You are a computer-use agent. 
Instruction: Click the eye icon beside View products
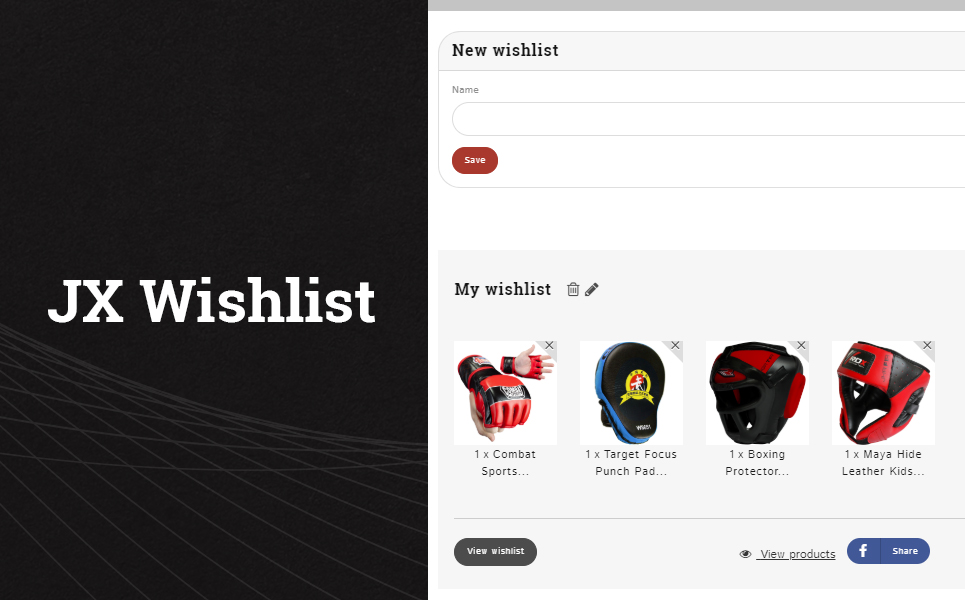pos(745,554)
